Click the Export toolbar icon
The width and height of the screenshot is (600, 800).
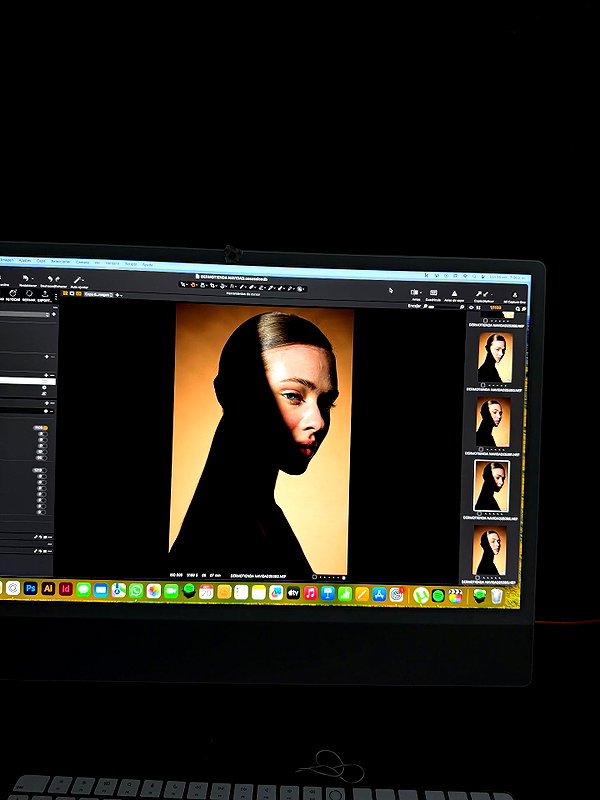[x=45, y=293]
